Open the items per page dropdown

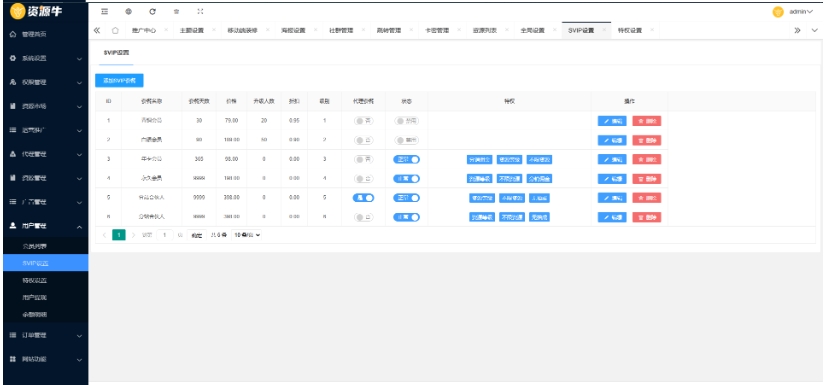247,235
